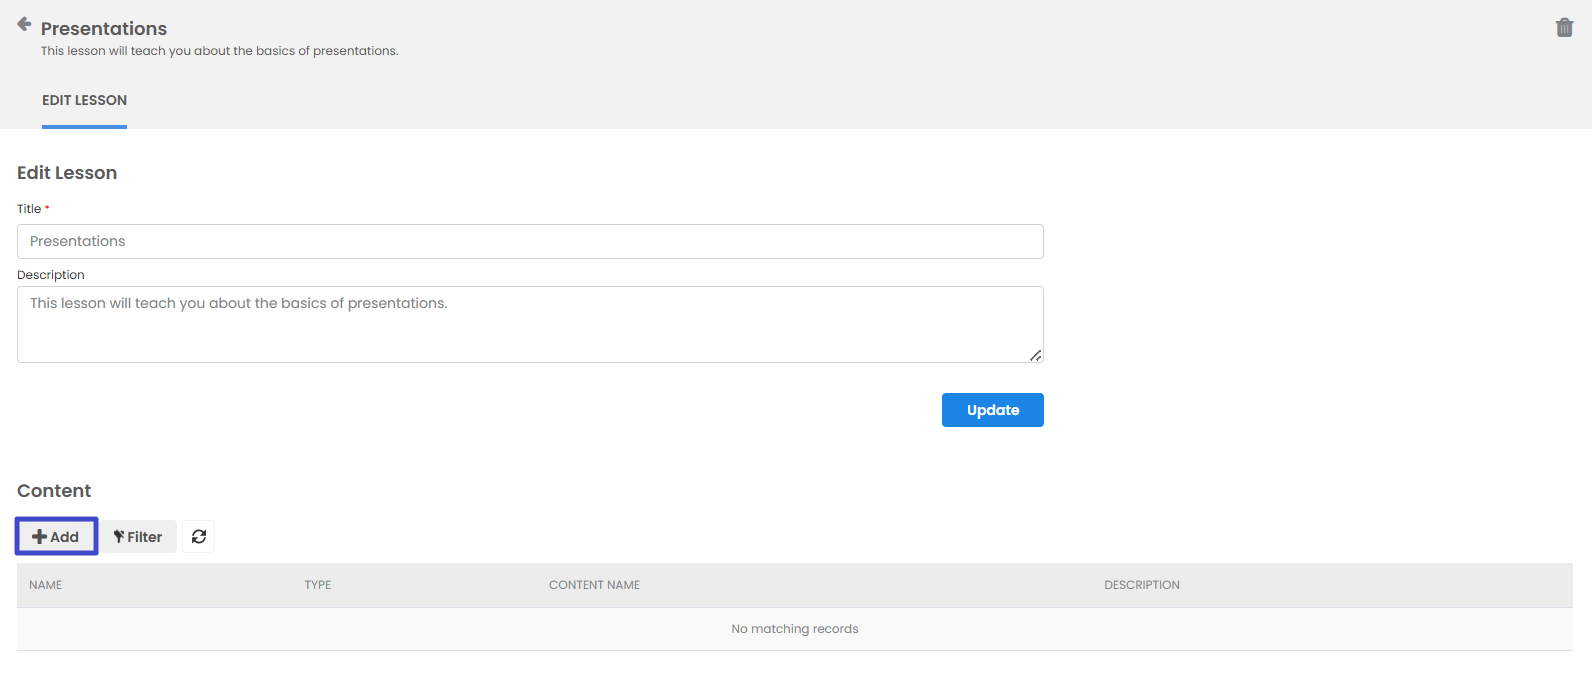Sort by the NAME column header
The height and width of the screenshot is (673, 1592).
click(46, 585)
